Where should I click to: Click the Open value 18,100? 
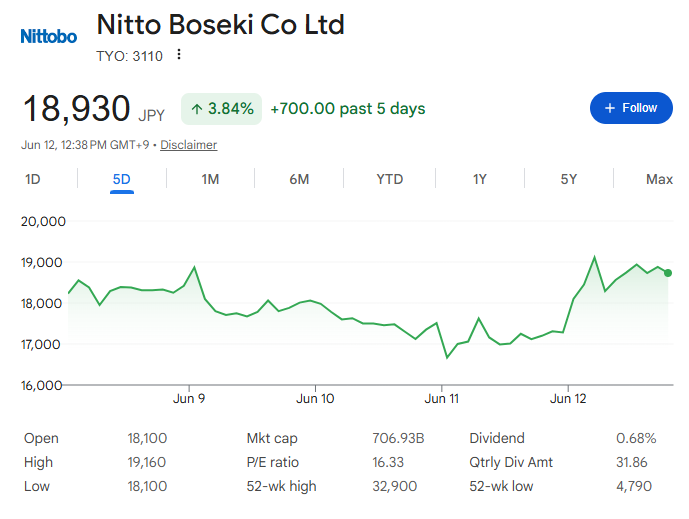(x=147, y=438)
